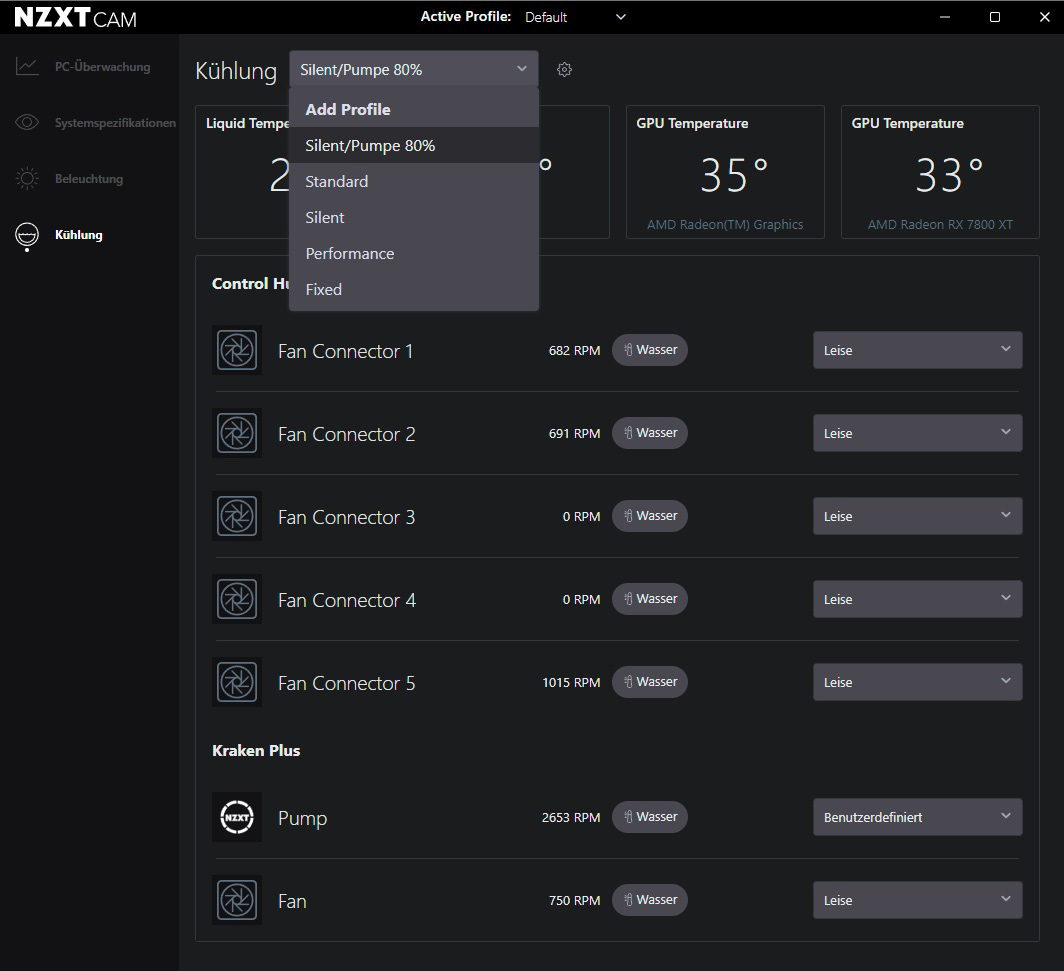This screenshot has width=1064, height=971.
Task: Click Wasser source button for Fan Connector 4
Action: (650, 599)
